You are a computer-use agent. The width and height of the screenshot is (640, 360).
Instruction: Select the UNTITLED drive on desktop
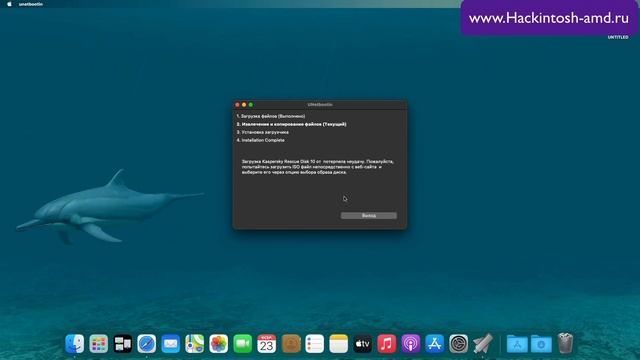pos(618,37)
